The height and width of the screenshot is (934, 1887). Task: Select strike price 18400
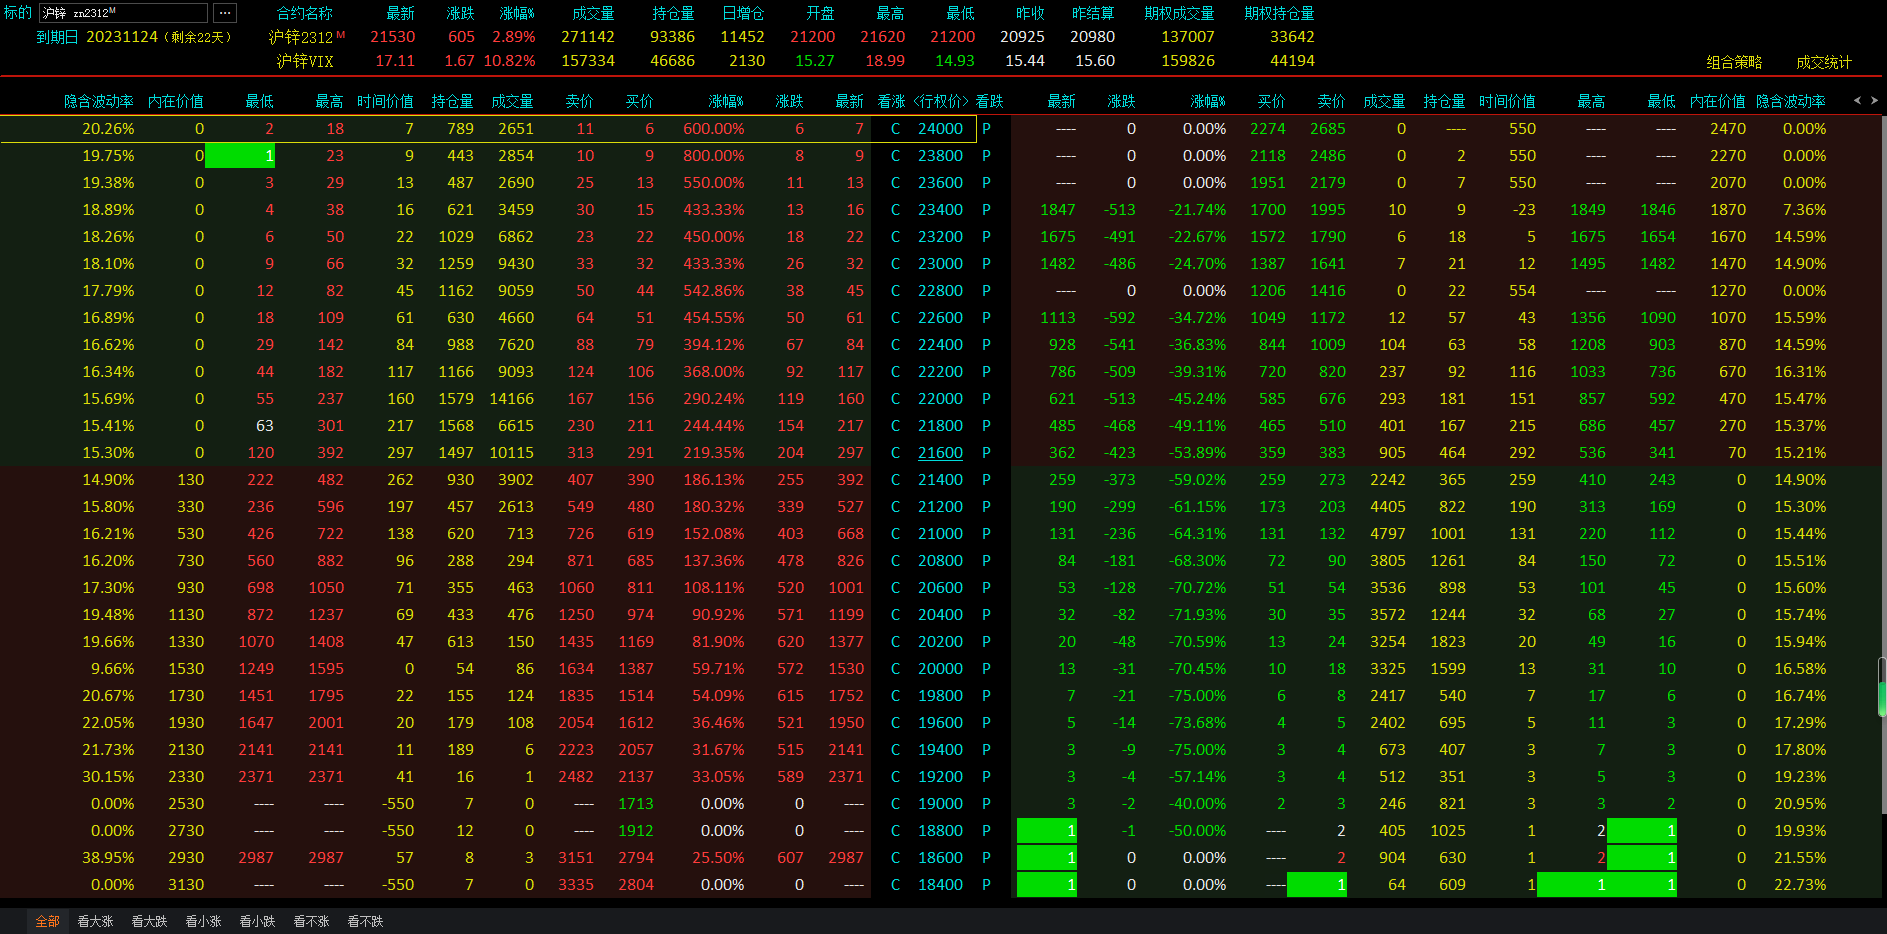[940, 885]
